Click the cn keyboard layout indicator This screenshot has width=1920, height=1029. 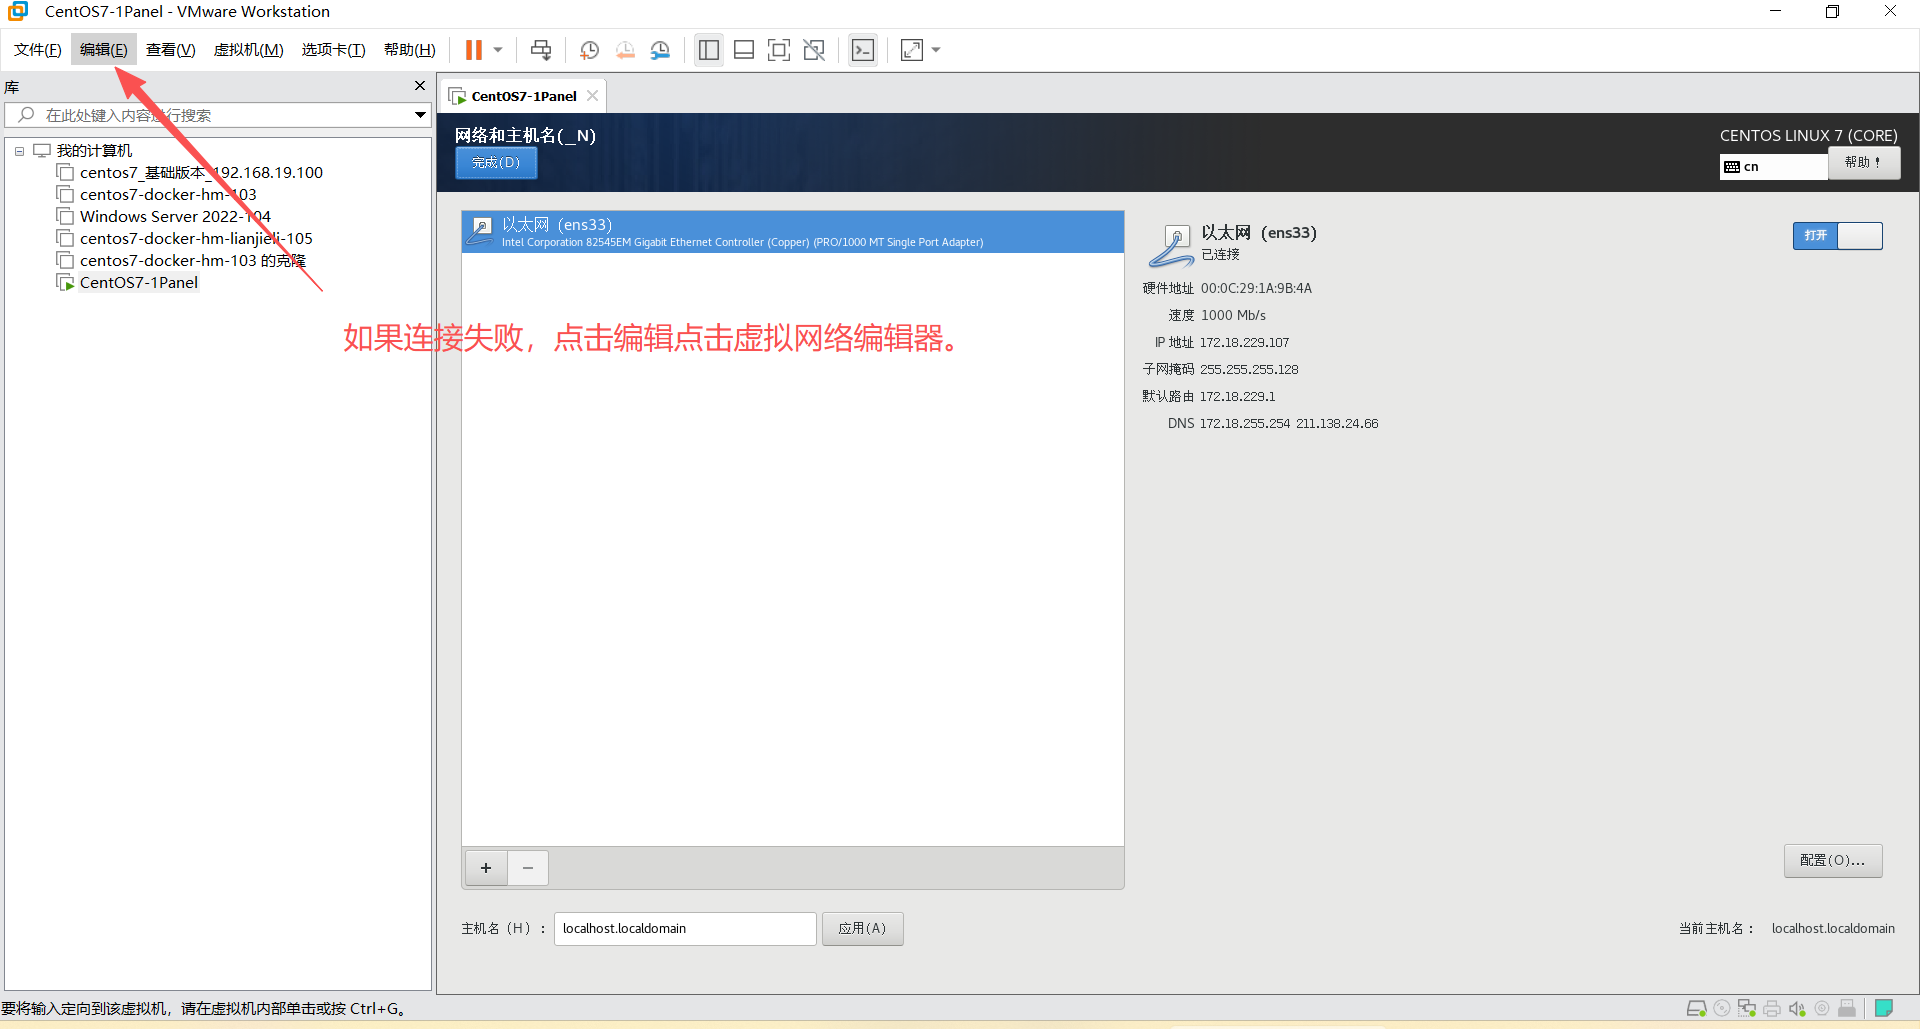(x=1773, y=167)
